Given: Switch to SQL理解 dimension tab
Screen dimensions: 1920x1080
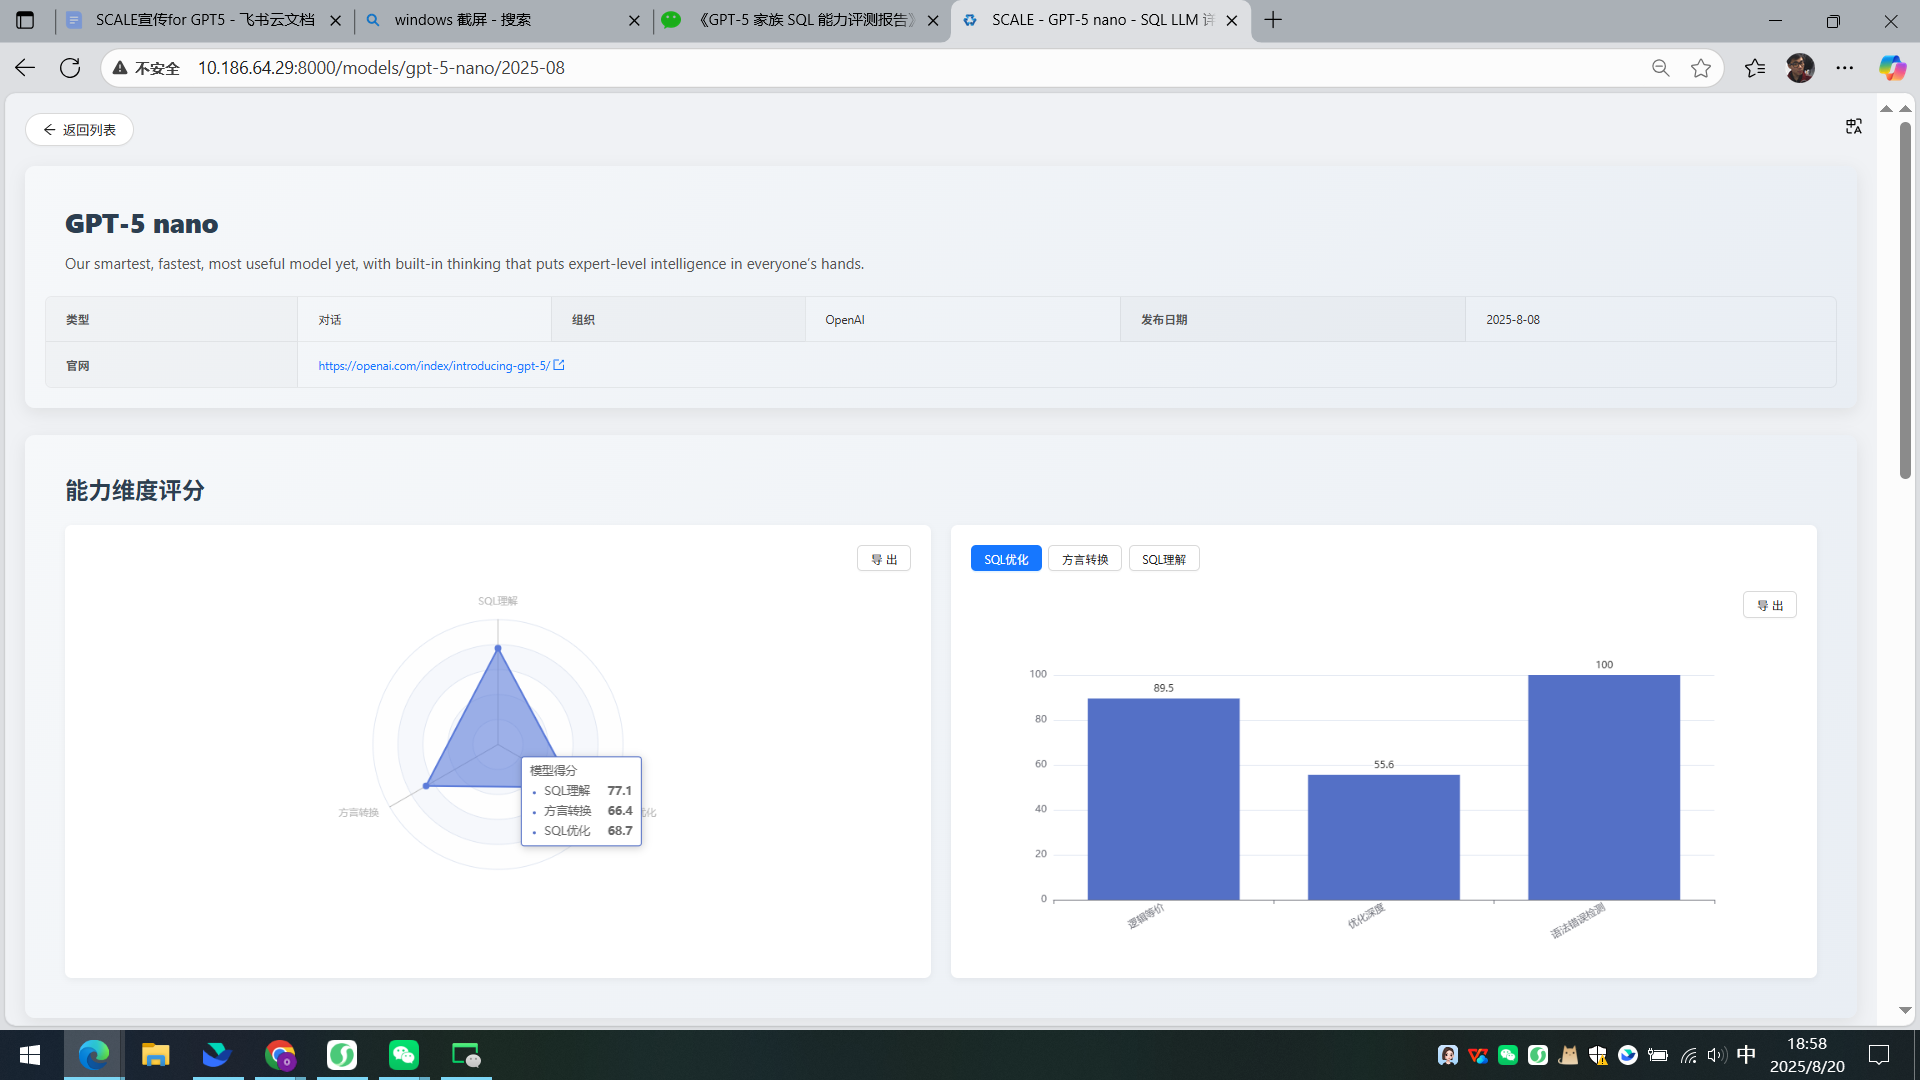Looking at the screenshot, I should [1164, 559].
